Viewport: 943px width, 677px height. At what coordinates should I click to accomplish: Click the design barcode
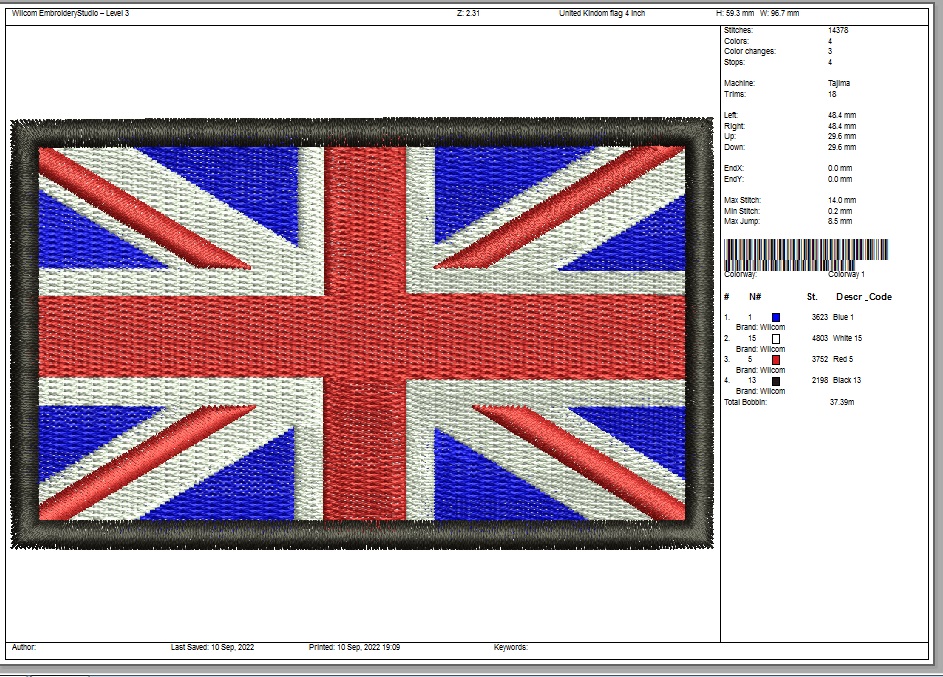tap(806, 252)
